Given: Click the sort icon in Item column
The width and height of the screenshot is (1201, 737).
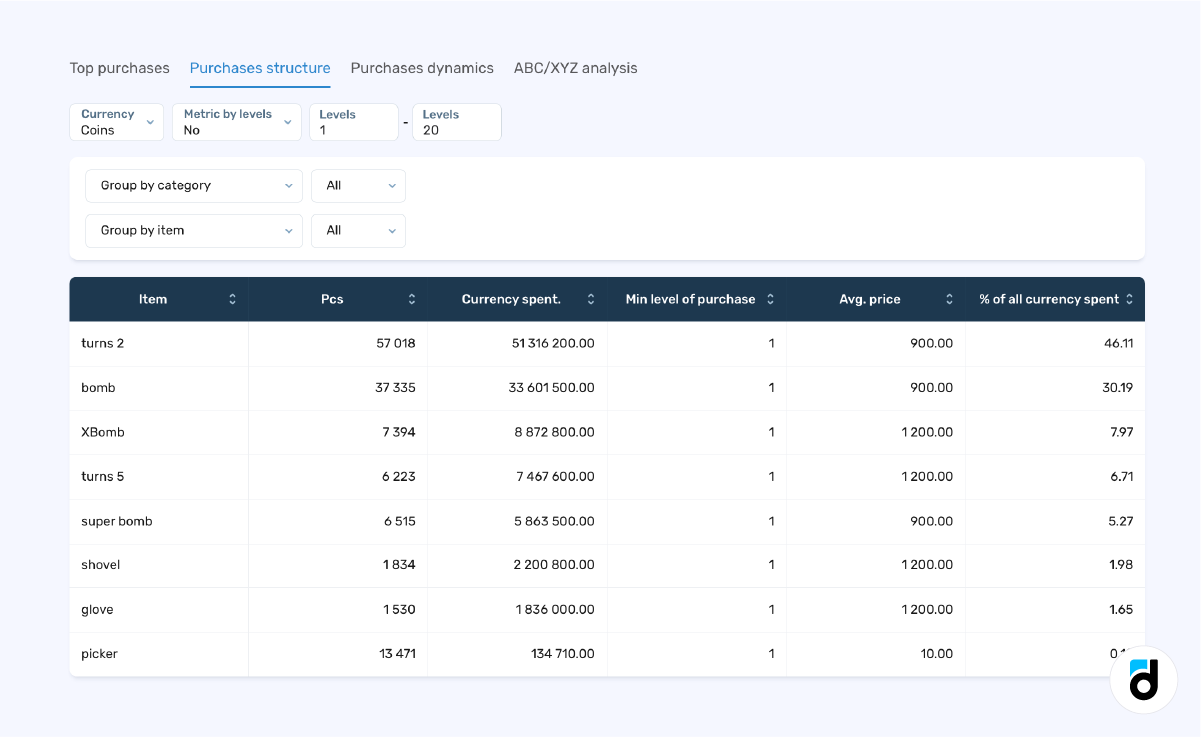Looking at the screenshot, I should click(232, 299).
